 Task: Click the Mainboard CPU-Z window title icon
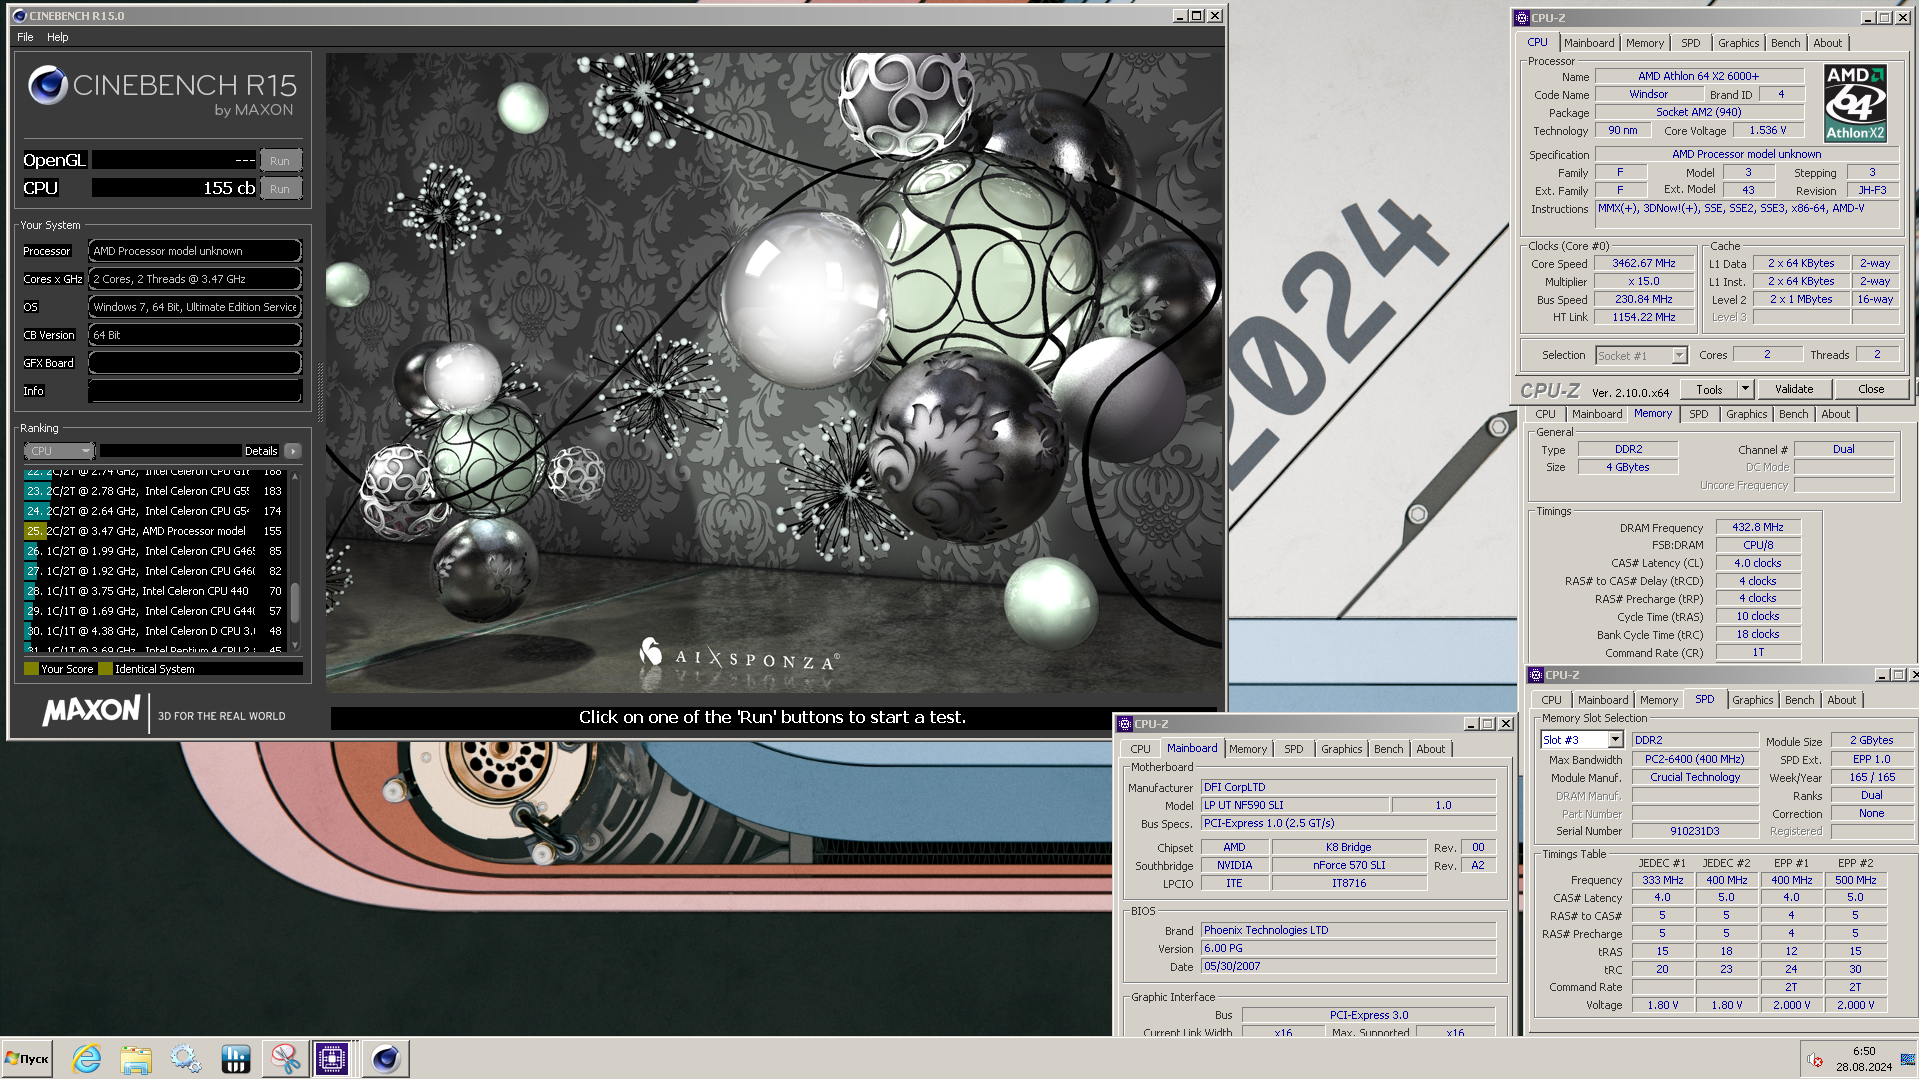1125,724
